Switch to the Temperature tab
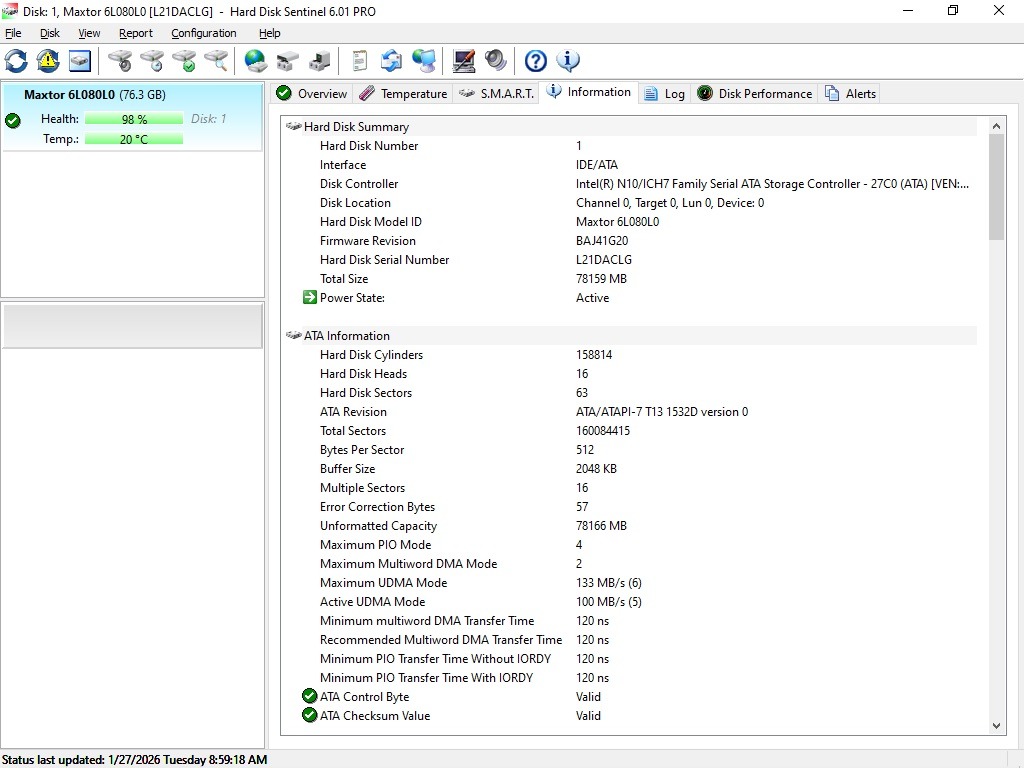1024x768 pixels. (x=403, y=94)
